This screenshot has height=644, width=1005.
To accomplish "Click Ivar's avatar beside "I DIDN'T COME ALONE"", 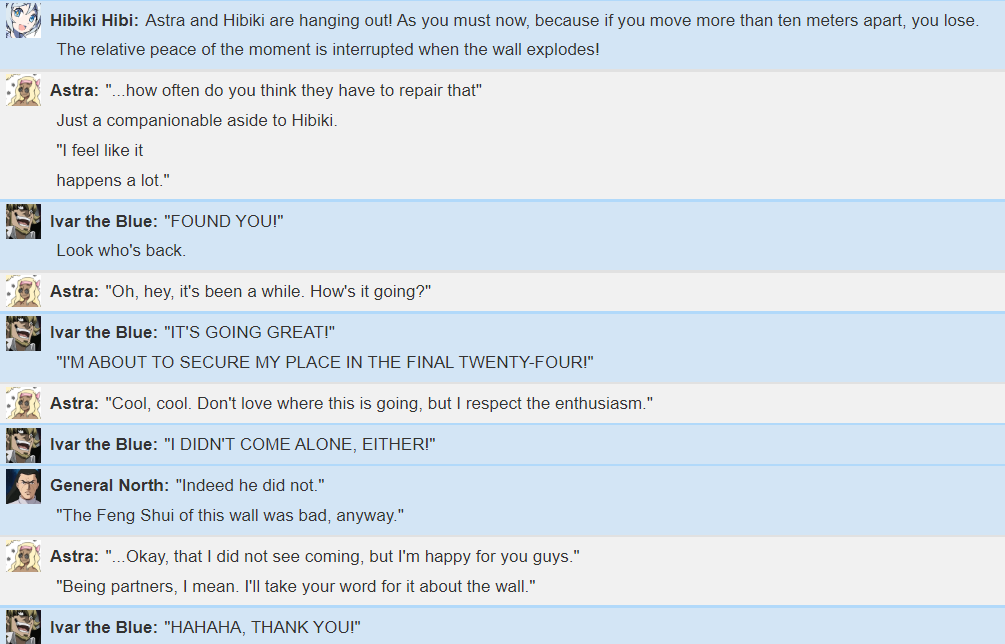I will pyautogui.click(x=24, y=445).
